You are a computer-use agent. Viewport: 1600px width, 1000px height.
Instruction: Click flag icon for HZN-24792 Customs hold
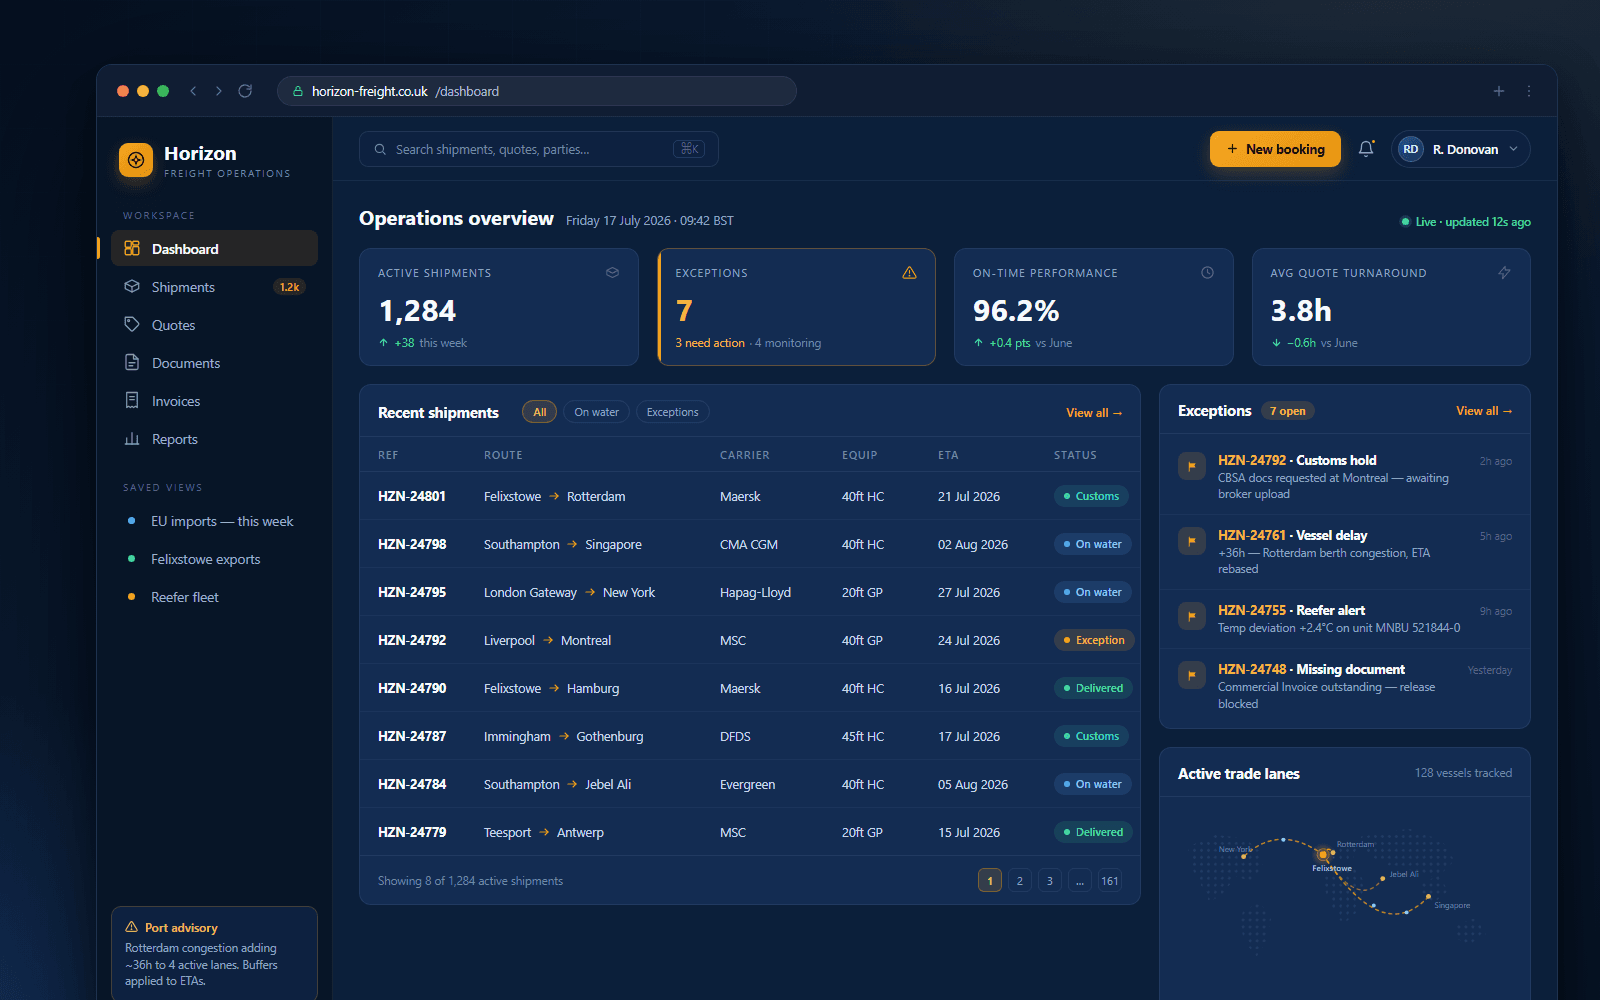[x=1191, y=466]
